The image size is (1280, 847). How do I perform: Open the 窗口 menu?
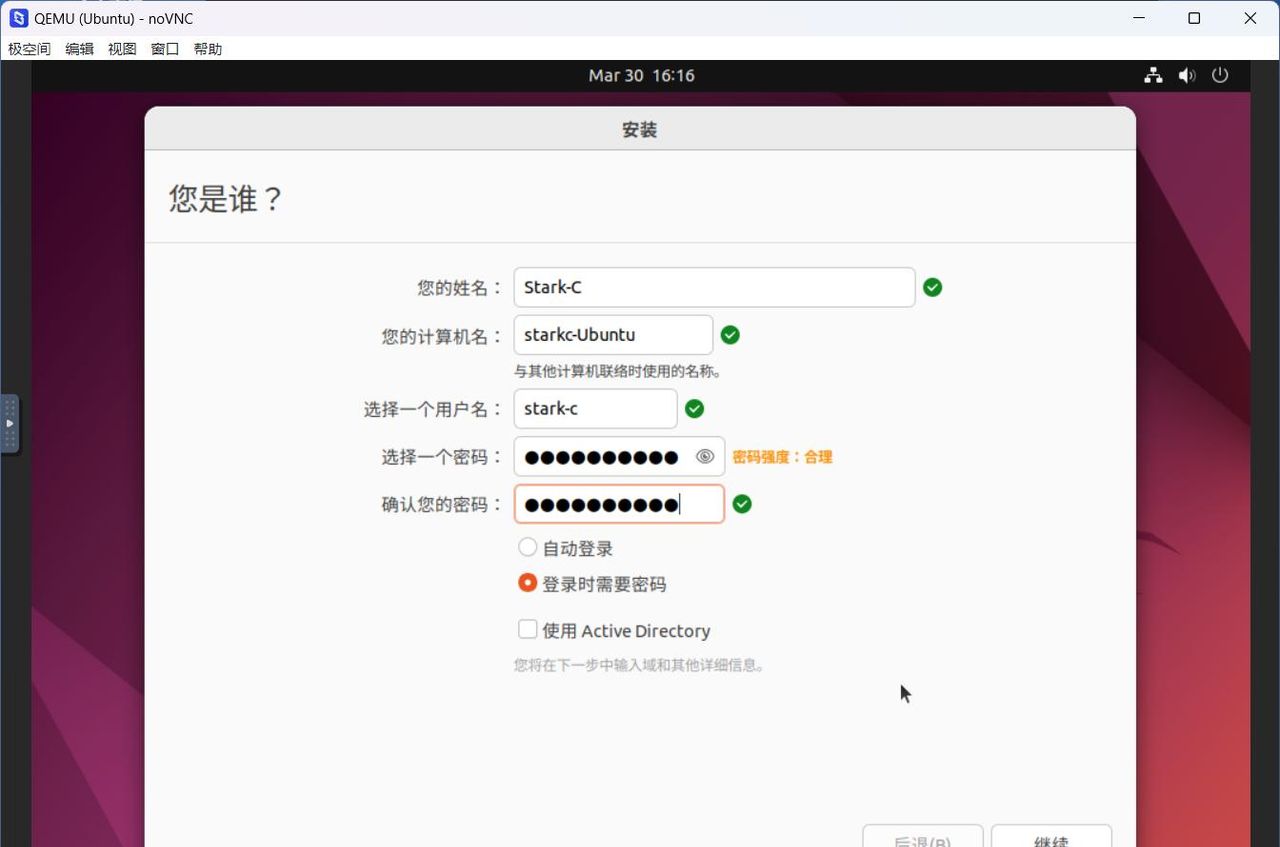point(165,49)
